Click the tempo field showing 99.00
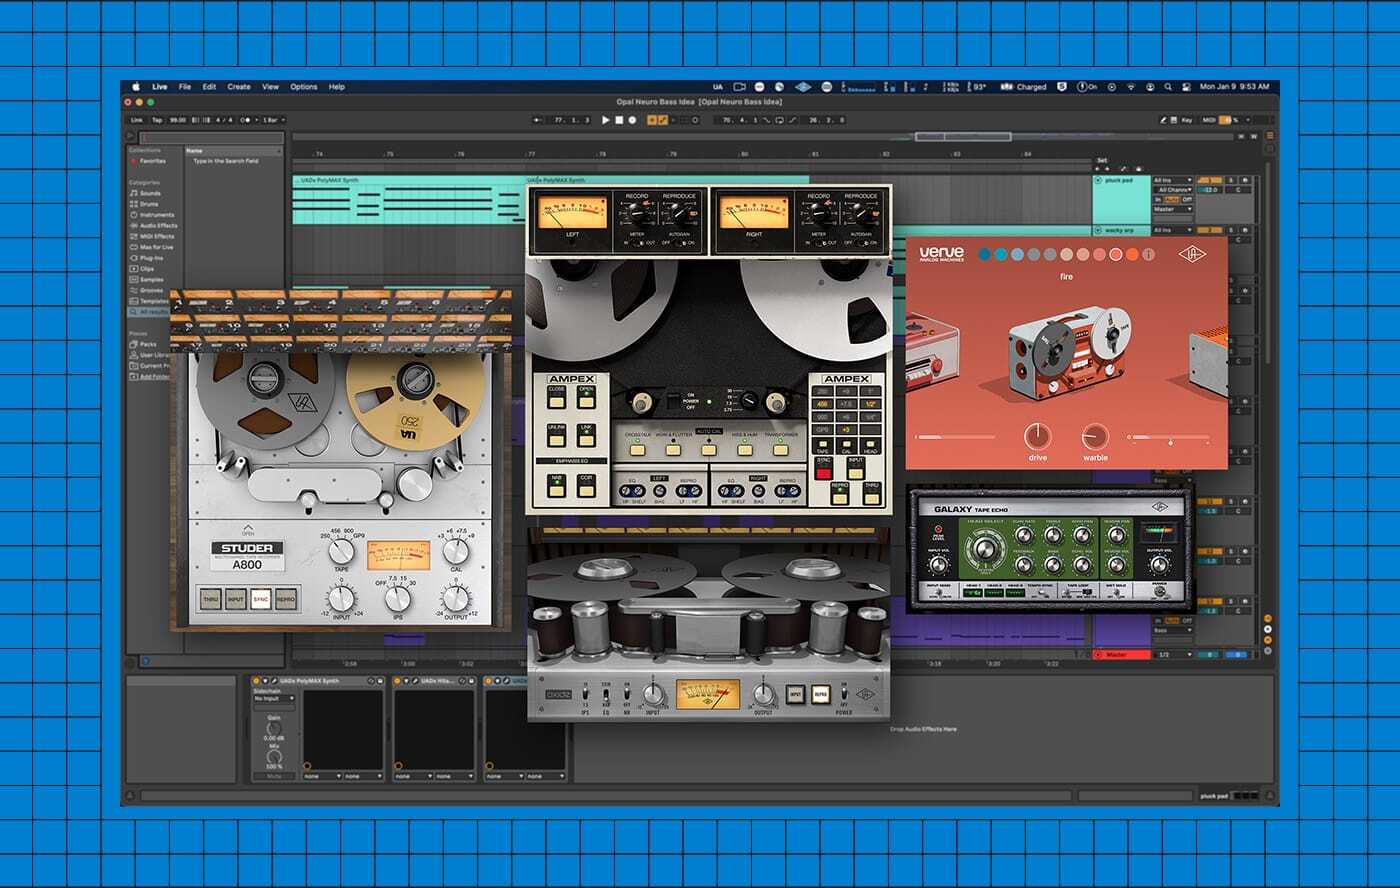1400x888 pixels. [178, 120]
